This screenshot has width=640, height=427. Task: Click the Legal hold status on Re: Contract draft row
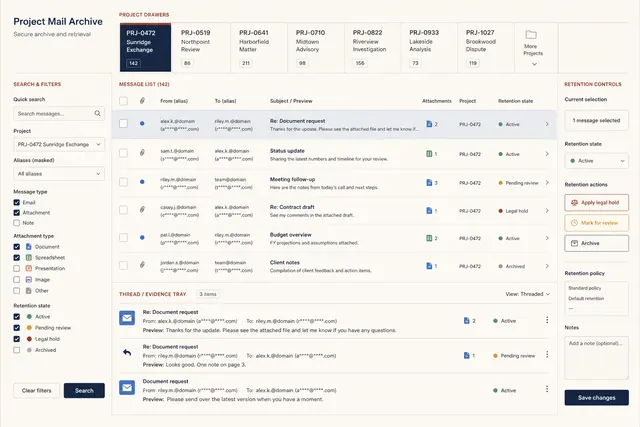513,211
